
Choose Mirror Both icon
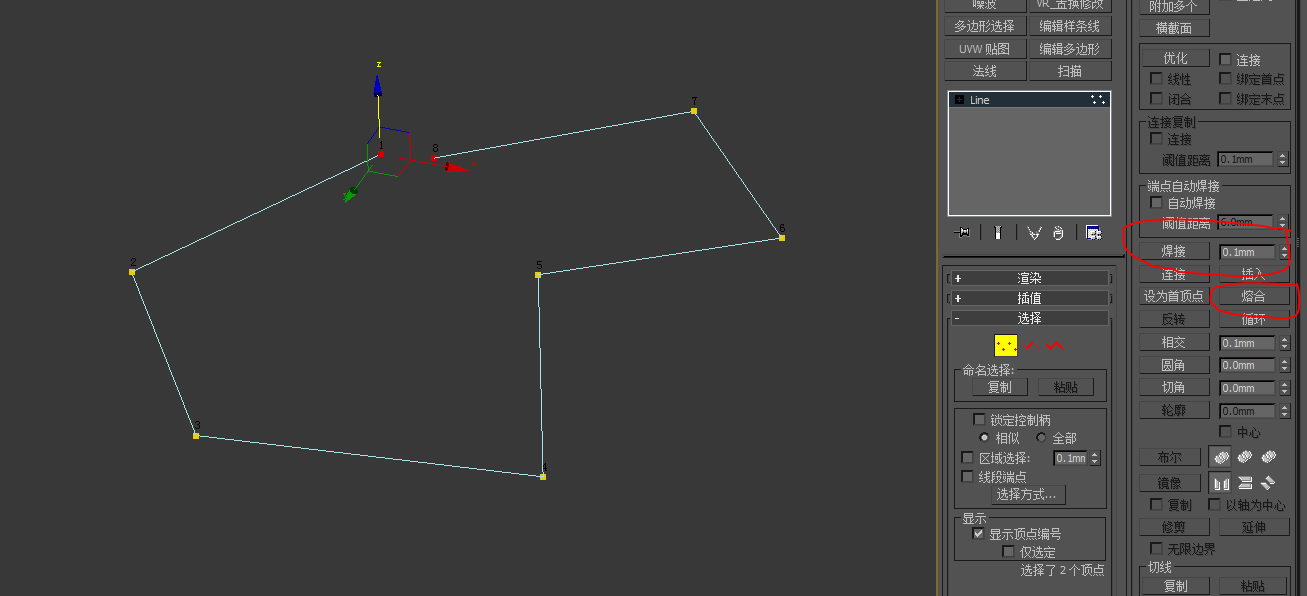[1269, 482]
